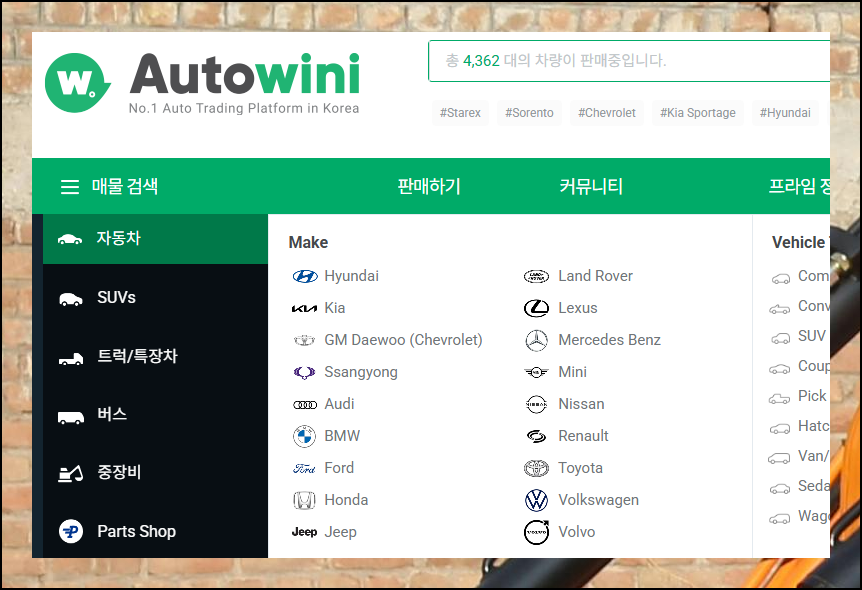Click the Jeep brand logo
Screen dimensions: 862x590
305,532
